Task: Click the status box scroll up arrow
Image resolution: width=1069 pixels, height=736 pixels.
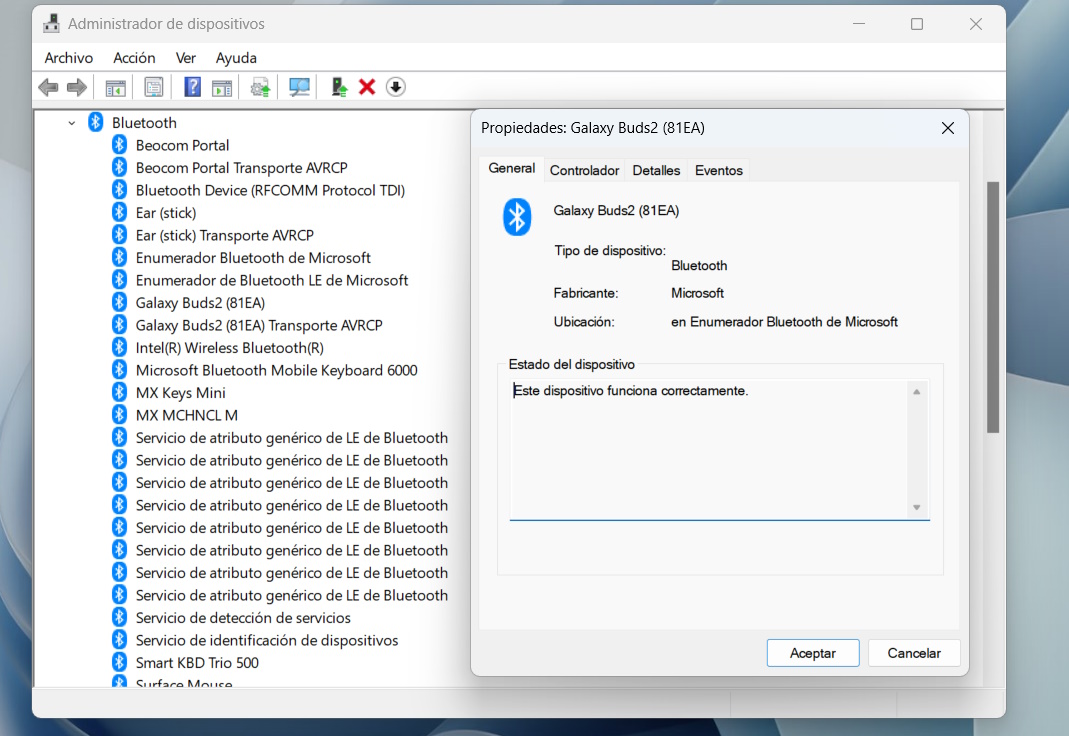Action: (916, 392)
